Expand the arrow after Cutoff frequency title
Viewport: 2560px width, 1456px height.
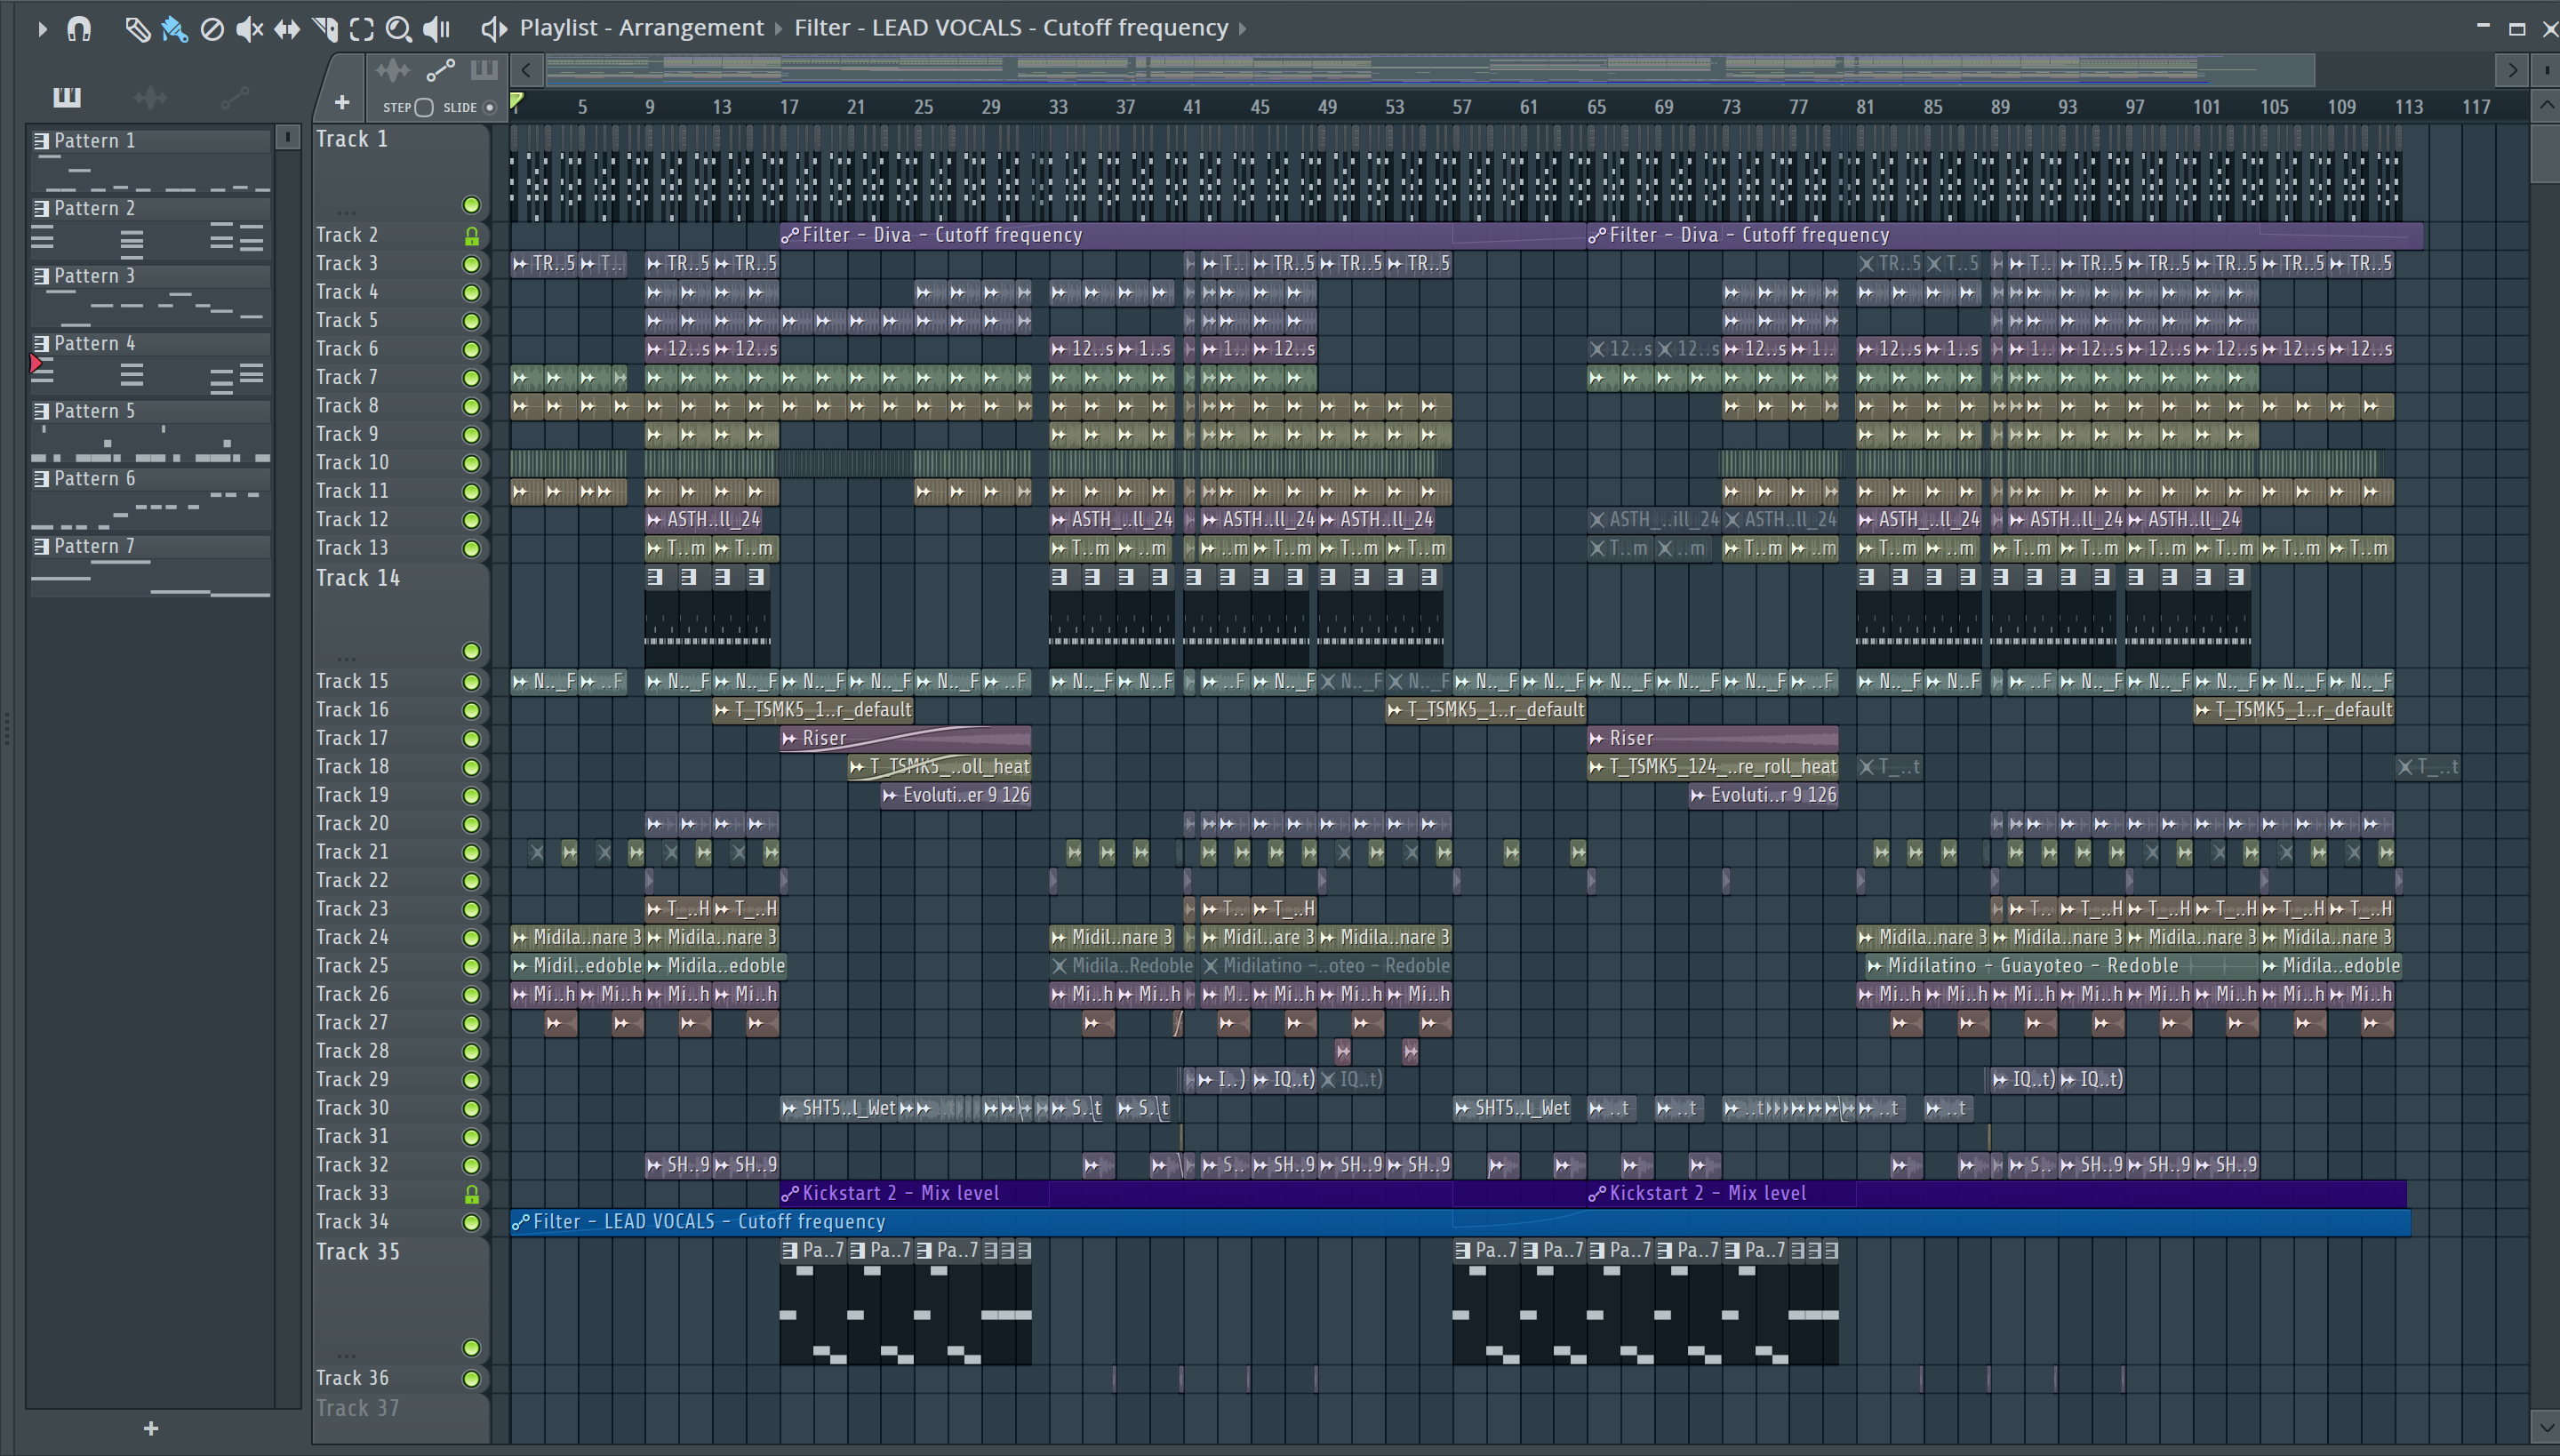(1243, 29)
